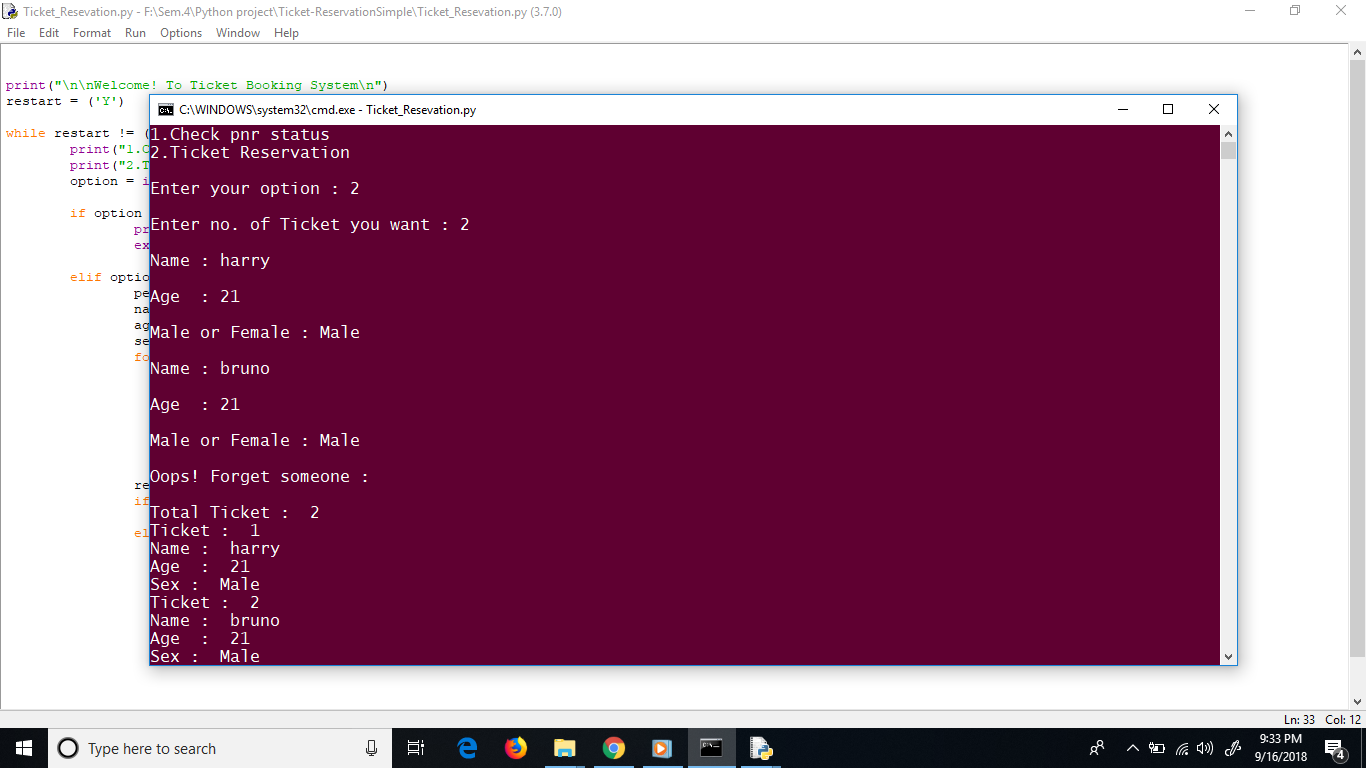Image resolution: width=1366 pixels, height=768 pixels.
Task: Click the code line 'restart = ('Y')' in IDLE
Action: (x=65, y=101)
